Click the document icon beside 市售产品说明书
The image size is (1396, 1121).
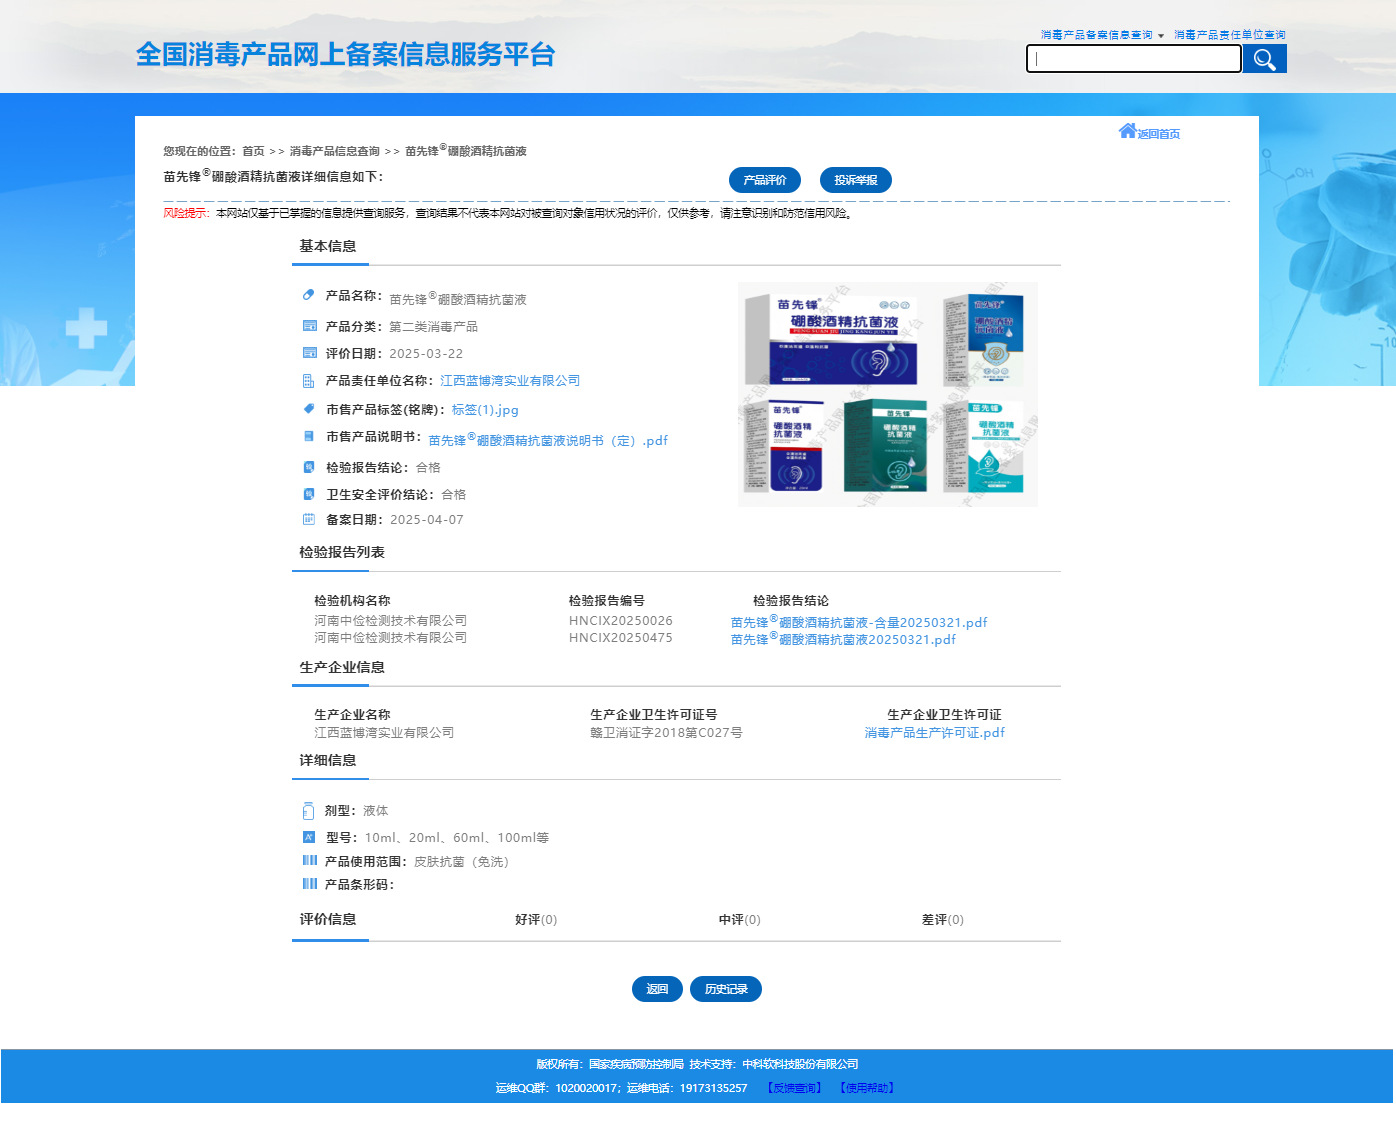309,437
